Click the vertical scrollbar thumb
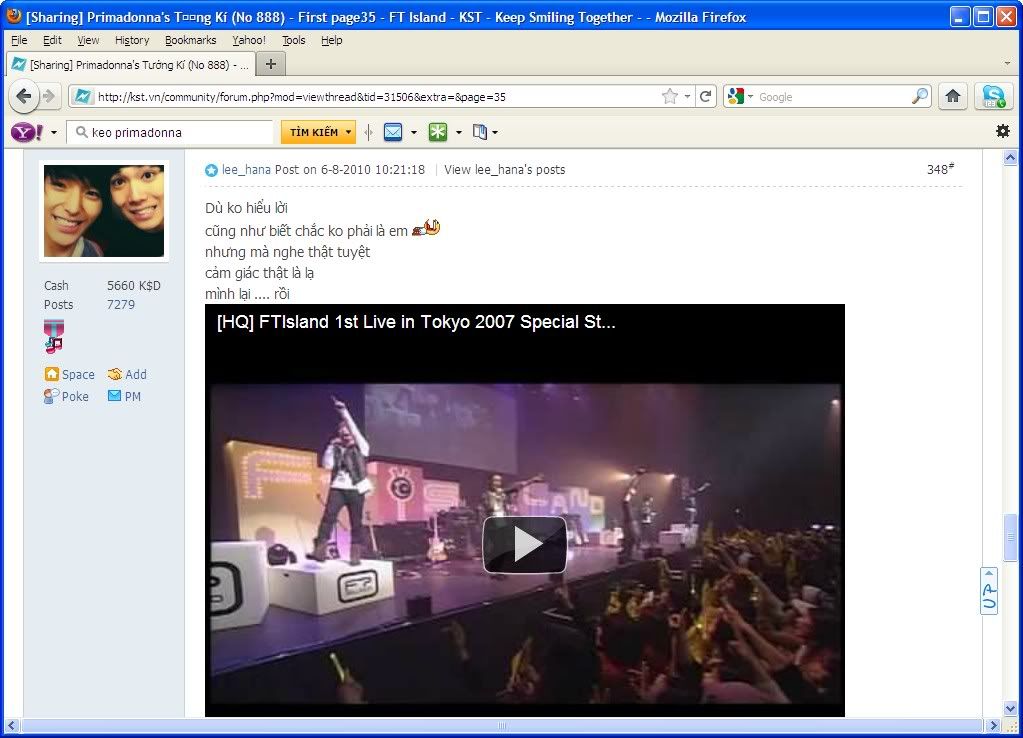The height and width of the screenshot is (738, 1023). point(1010,537)
